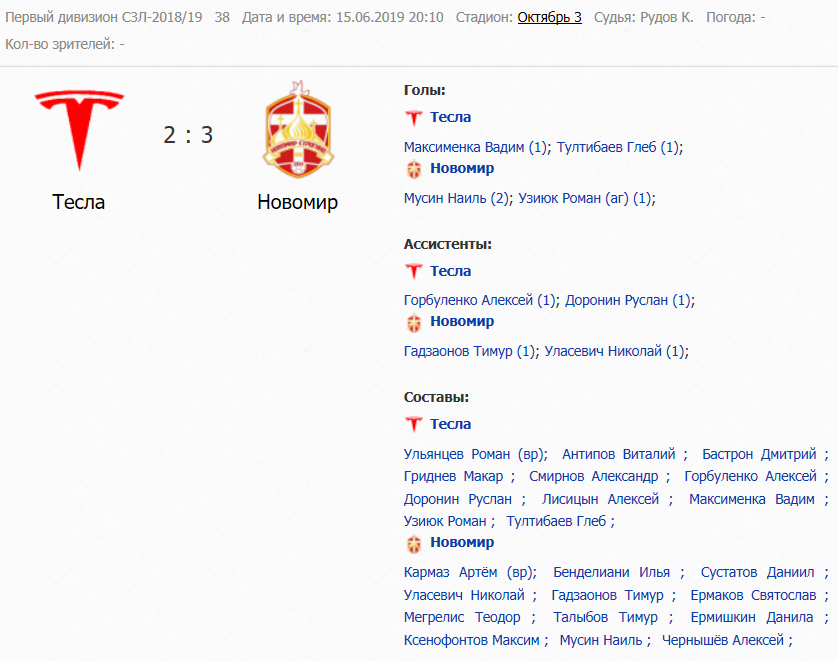Click the large Тесла team name caption

(x=79, y=202)
